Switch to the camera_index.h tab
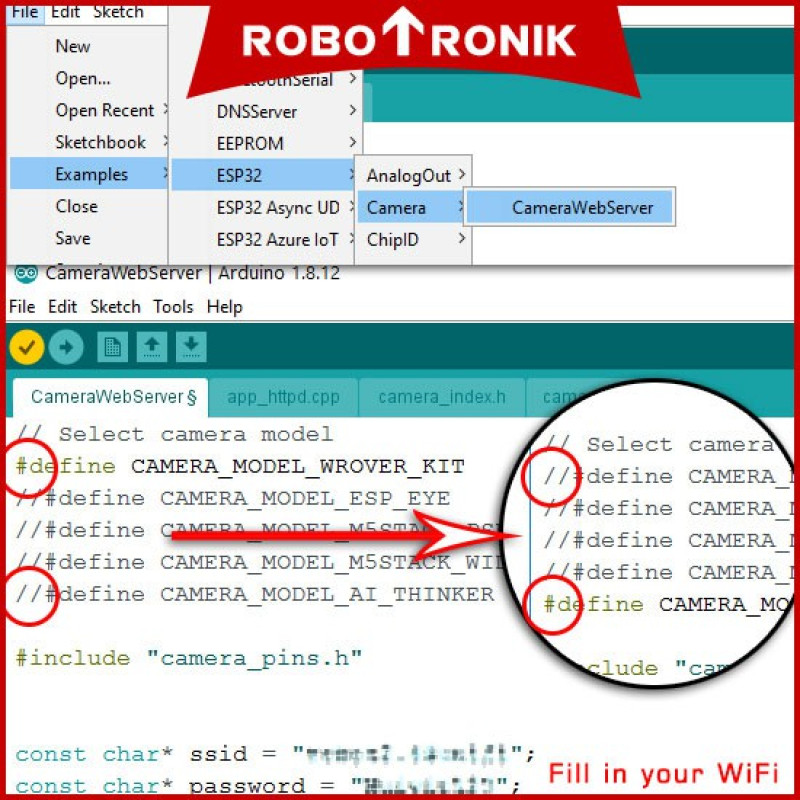The image size is (800, 800). (441, 397)
